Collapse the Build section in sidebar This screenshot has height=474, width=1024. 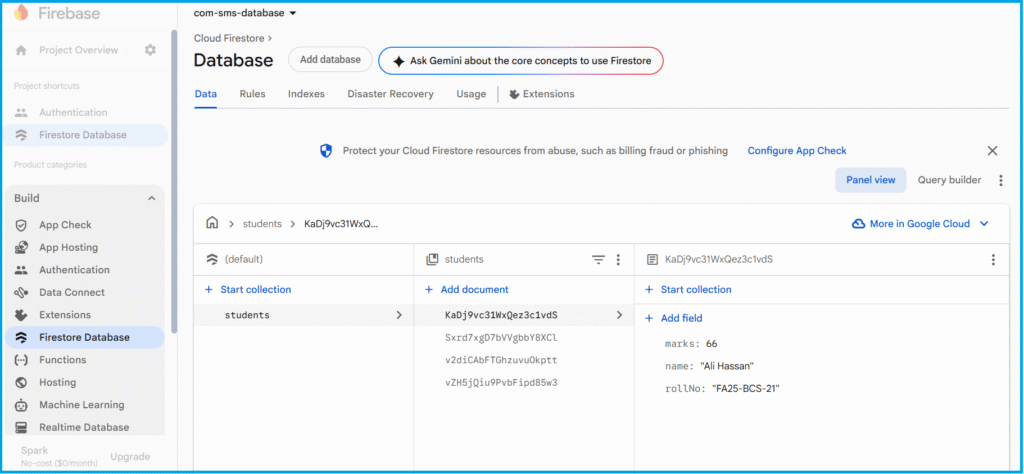[152, 198]
